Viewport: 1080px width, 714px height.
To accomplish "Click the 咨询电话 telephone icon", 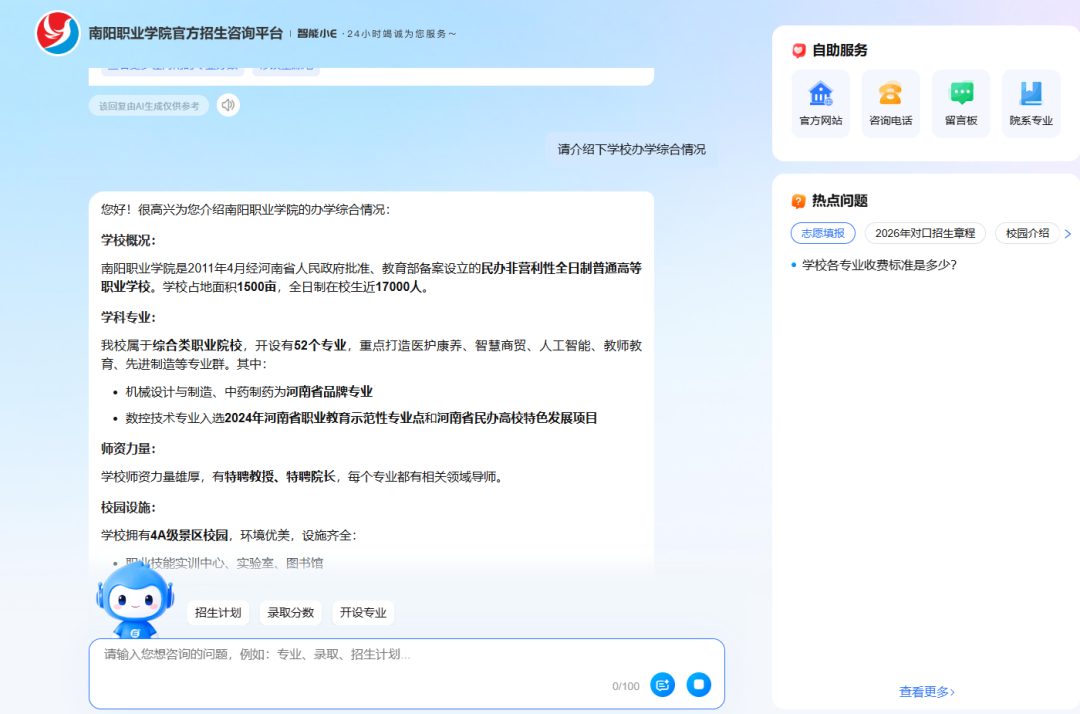I will tap(890, 94).
